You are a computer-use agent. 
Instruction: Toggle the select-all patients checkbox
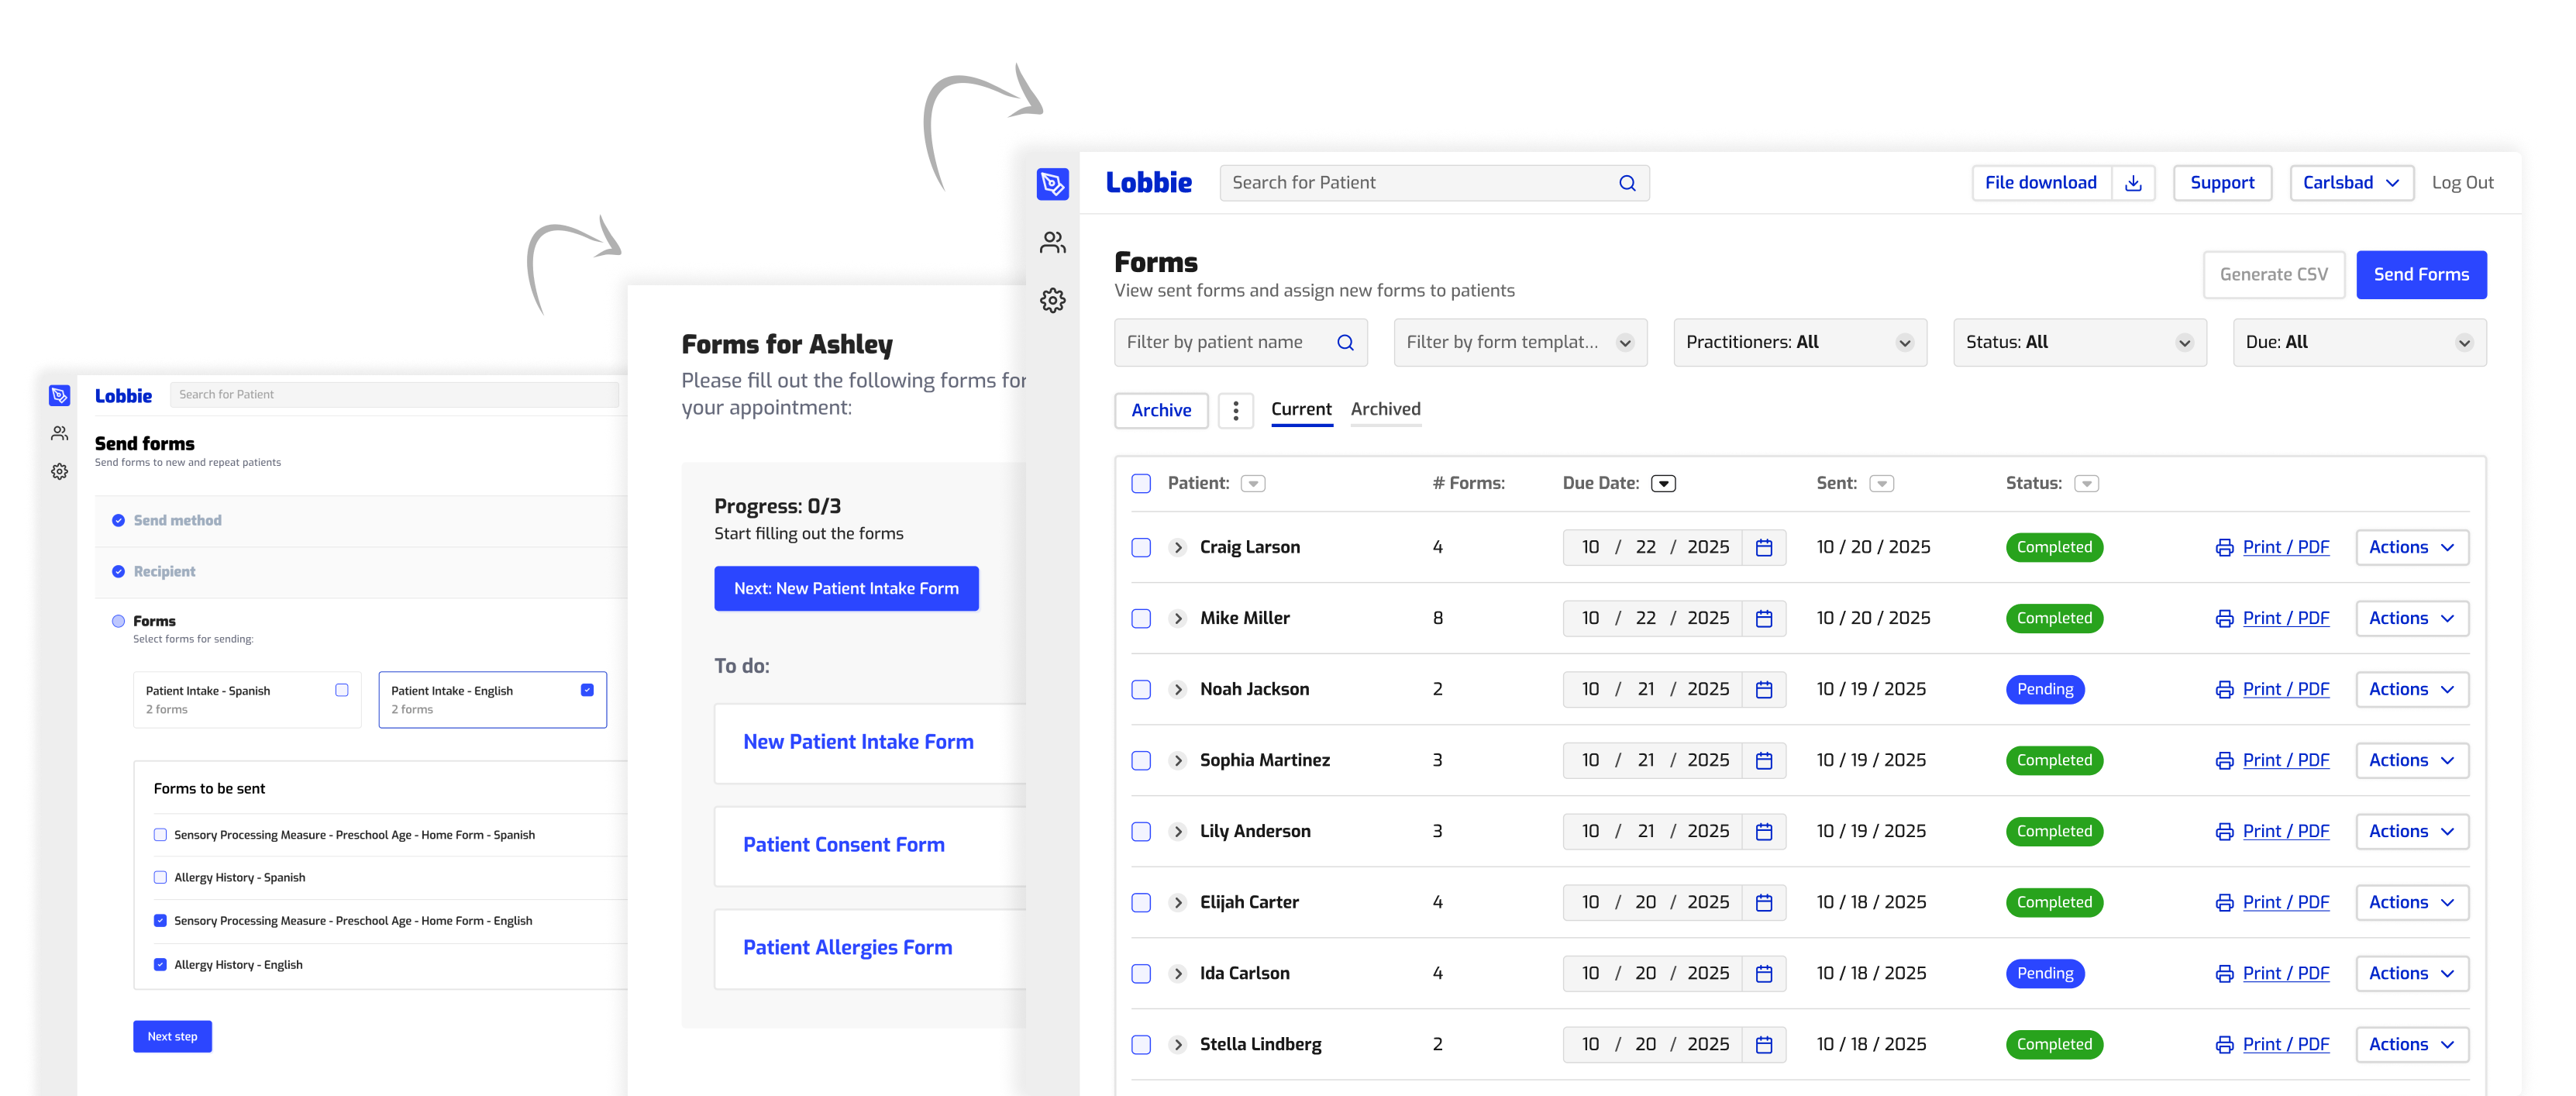[x=1141, y=484]
